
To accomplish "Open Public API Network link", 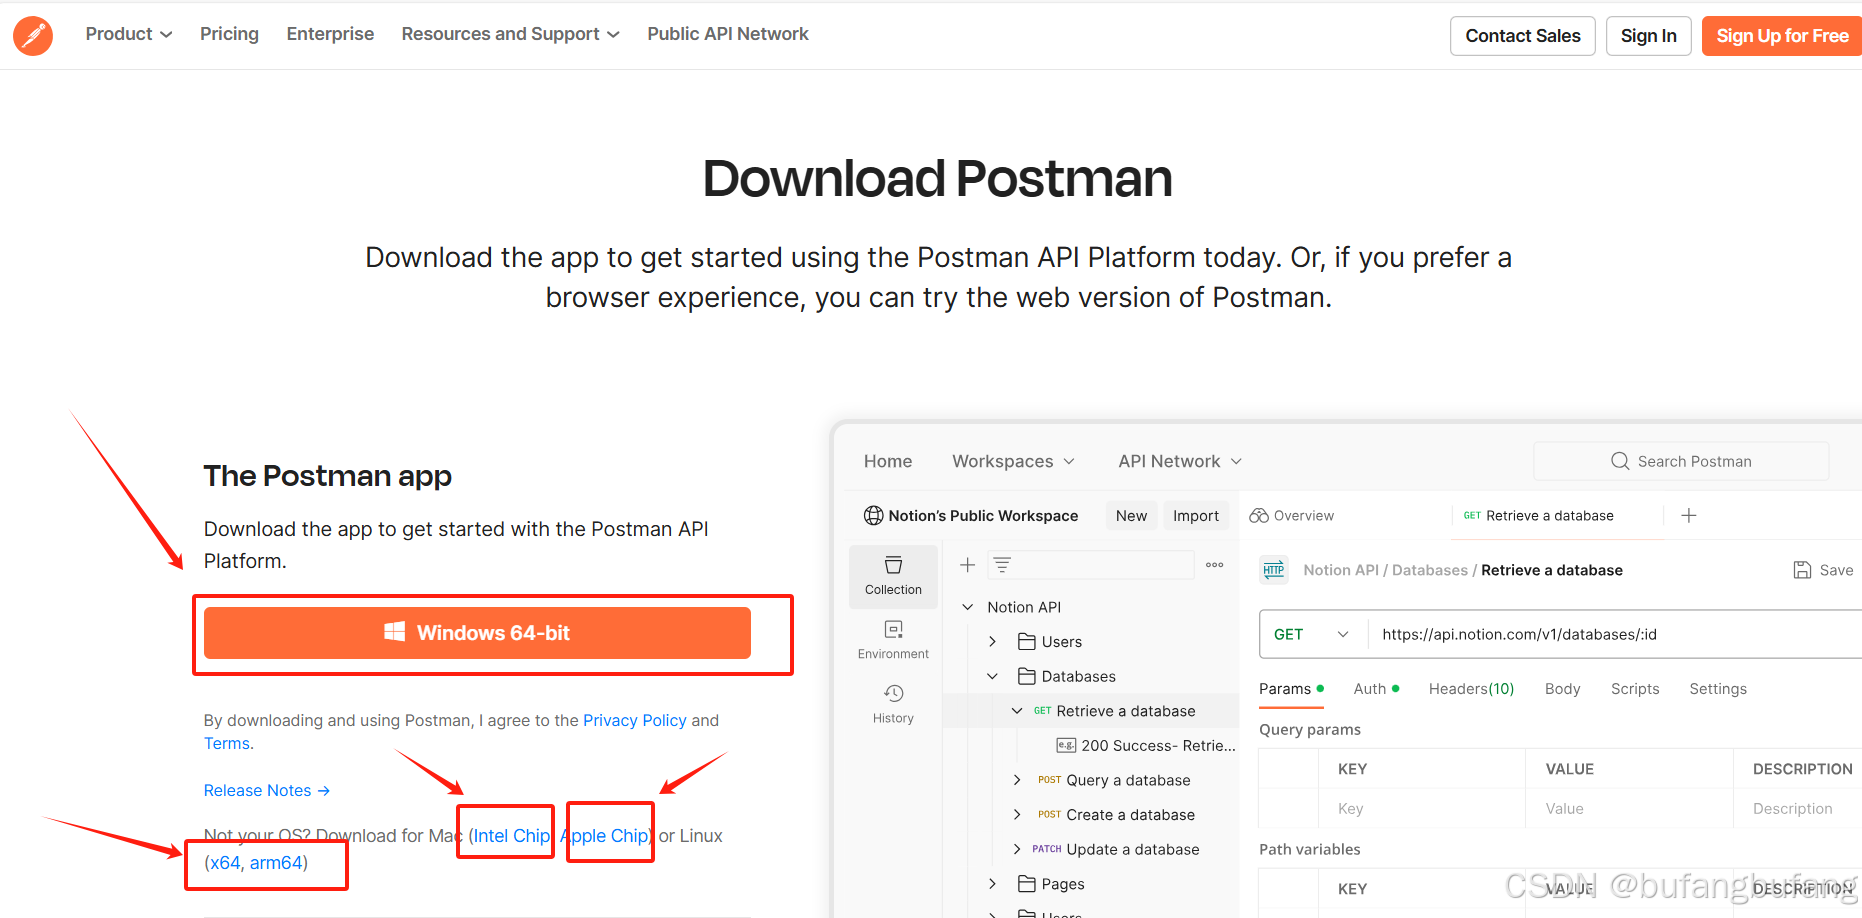I will 728,34.
